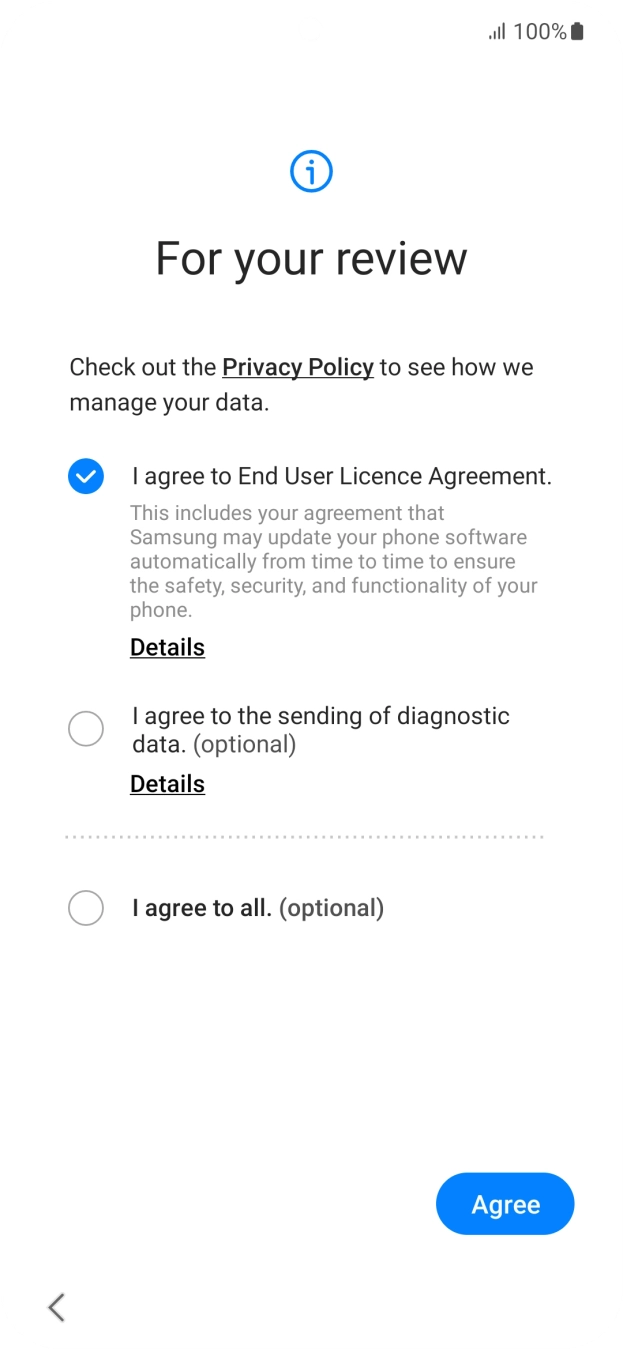Image resolution: width=623 pixels, height=1349 pixels.
Task: Open Details under diagnostic data option
Action: 167,784
